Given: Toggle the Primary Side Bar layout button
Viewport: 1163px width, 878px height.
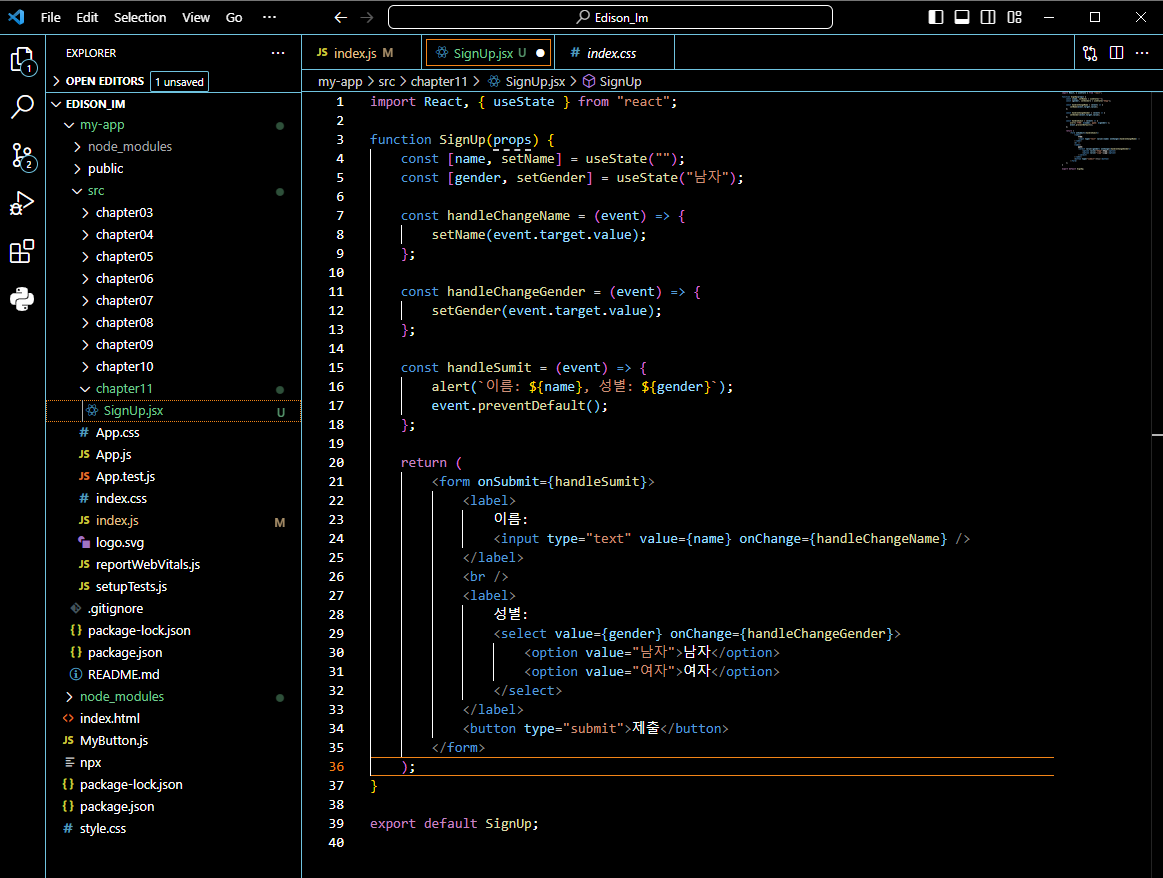Looking at the screenshot, I should pos(936,17).
